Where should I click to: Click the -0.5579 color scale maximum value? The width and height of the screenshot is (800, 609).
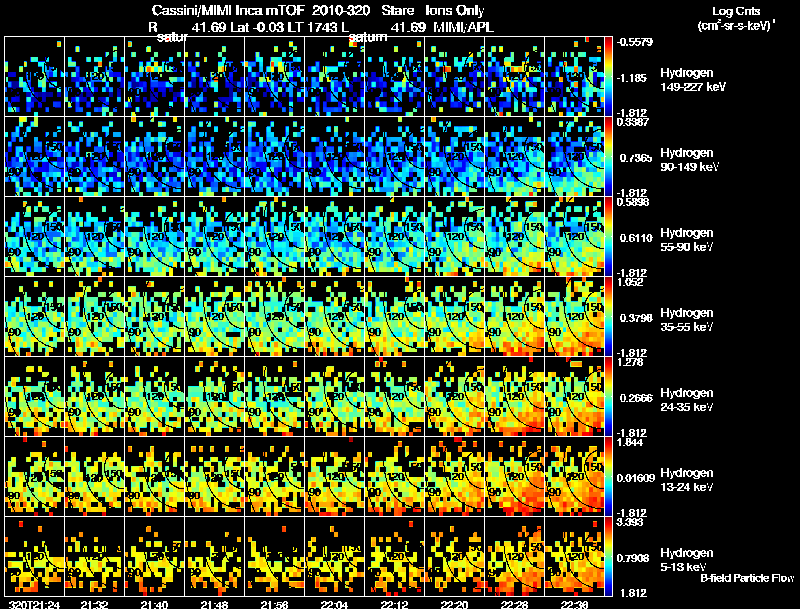[x=635, y=42]
